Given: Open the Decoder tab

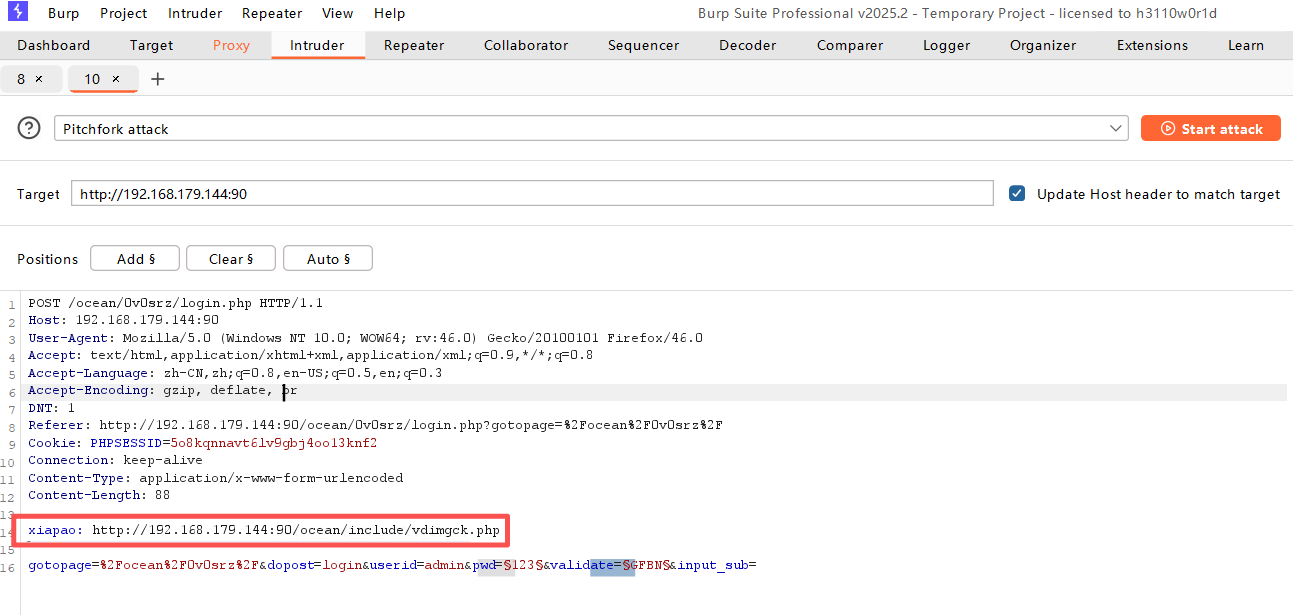Looking at the screenshot, I should (x=748, y=45).
